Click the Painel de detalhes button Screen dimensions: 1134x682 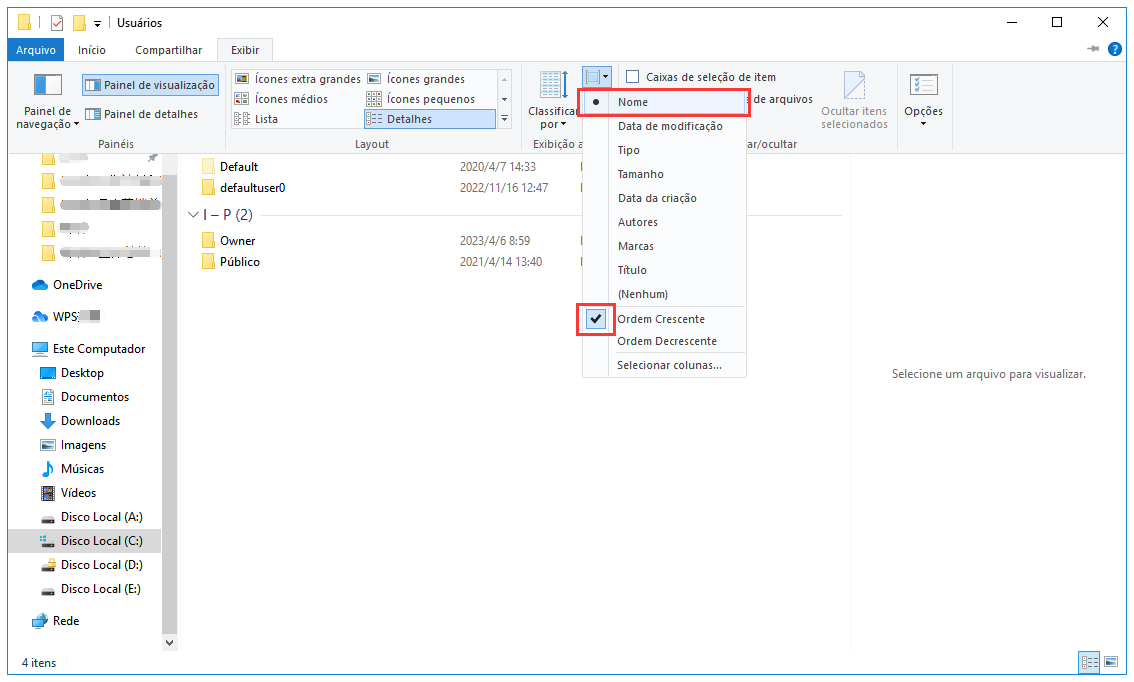[142, 115]
